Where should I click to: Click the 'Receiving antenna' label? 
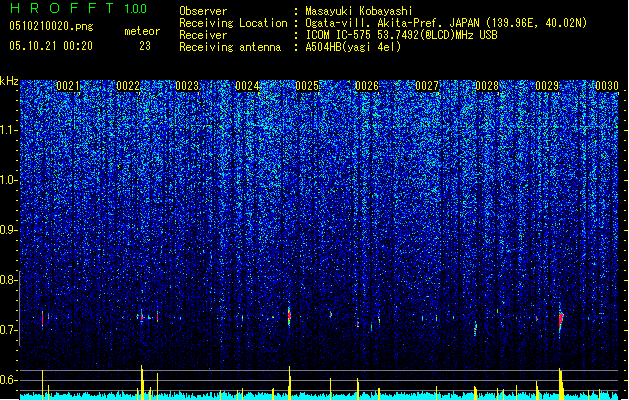230,47
